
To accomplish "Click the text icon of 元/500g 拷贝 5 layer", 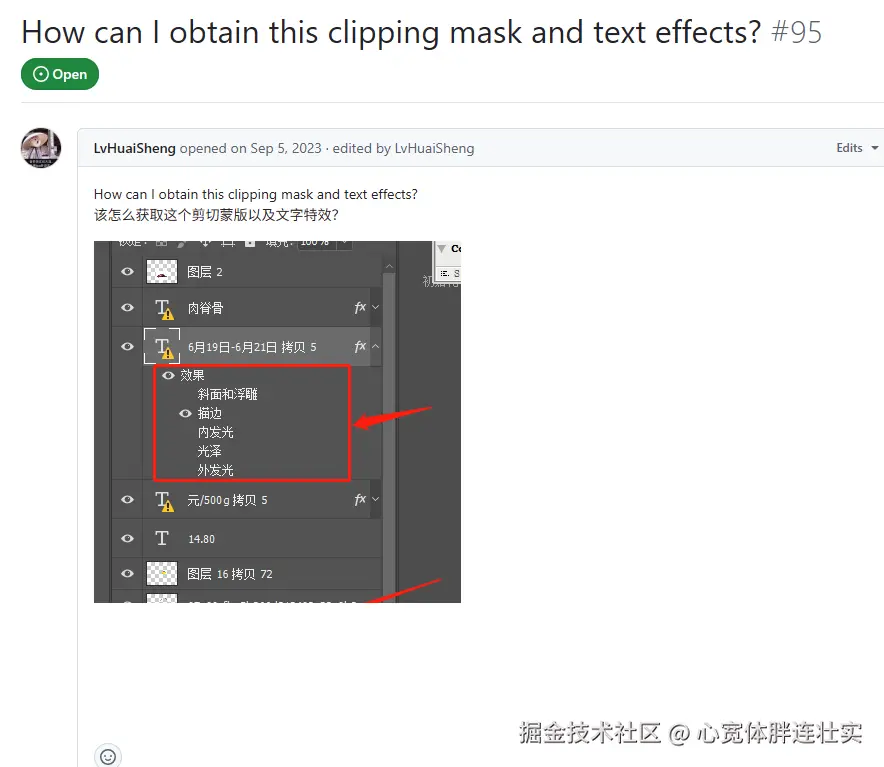I will [164, 501].
